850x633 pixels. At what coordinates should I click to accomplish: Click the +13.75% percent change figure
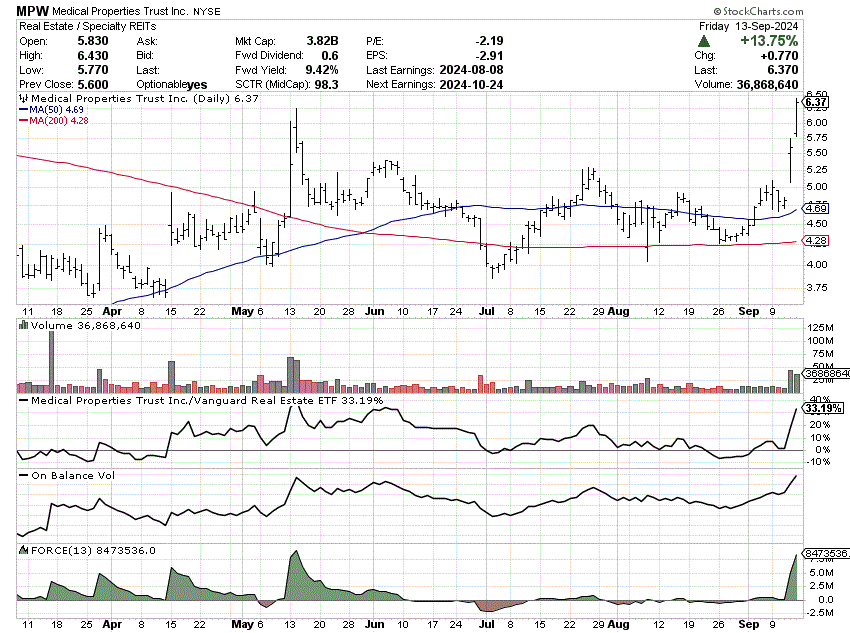[x=769, y=41]
